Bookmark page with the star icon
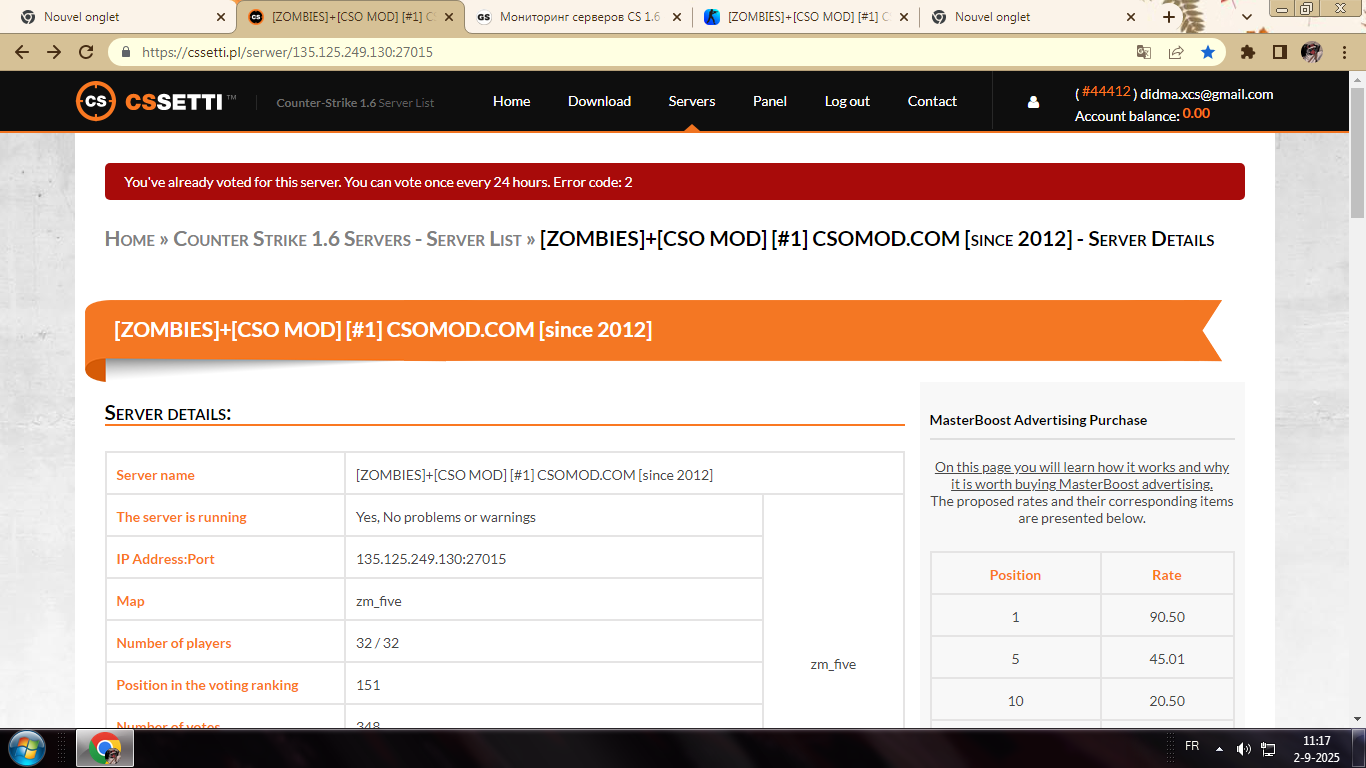1366x768 pixels. [x=1208, y=52]
